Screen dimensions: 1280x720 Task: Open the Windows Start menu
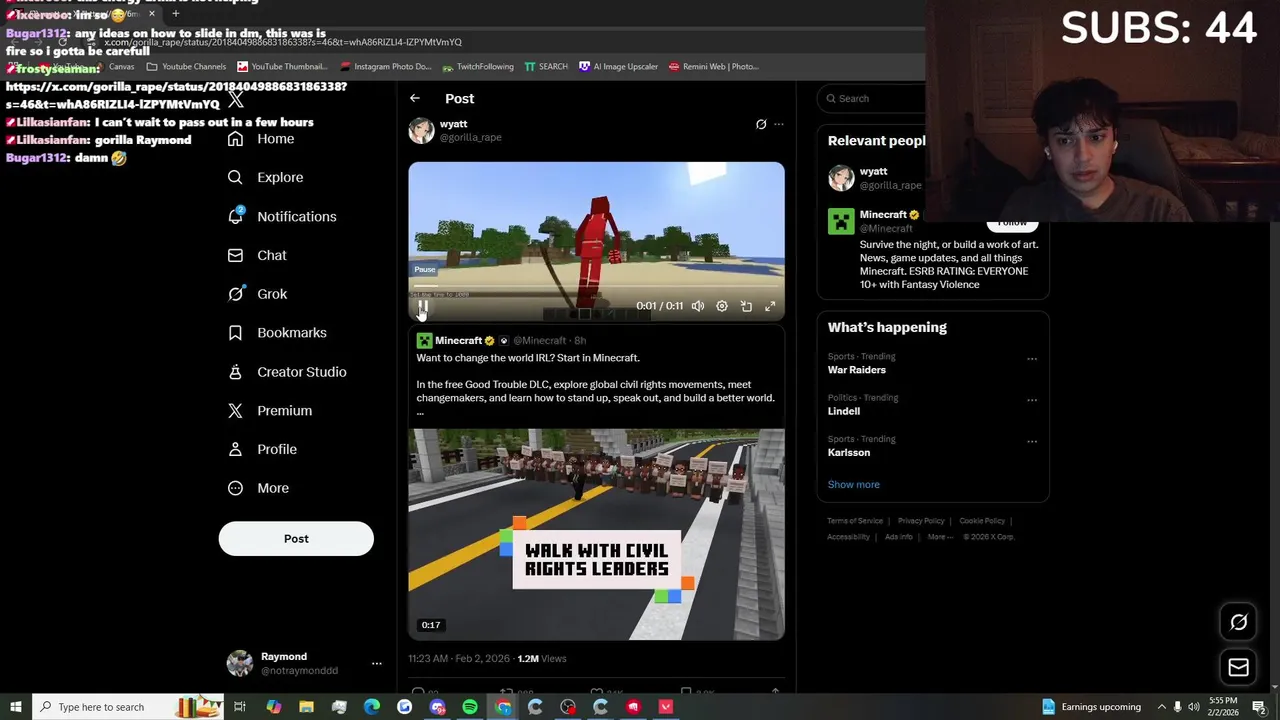point(15,707)
